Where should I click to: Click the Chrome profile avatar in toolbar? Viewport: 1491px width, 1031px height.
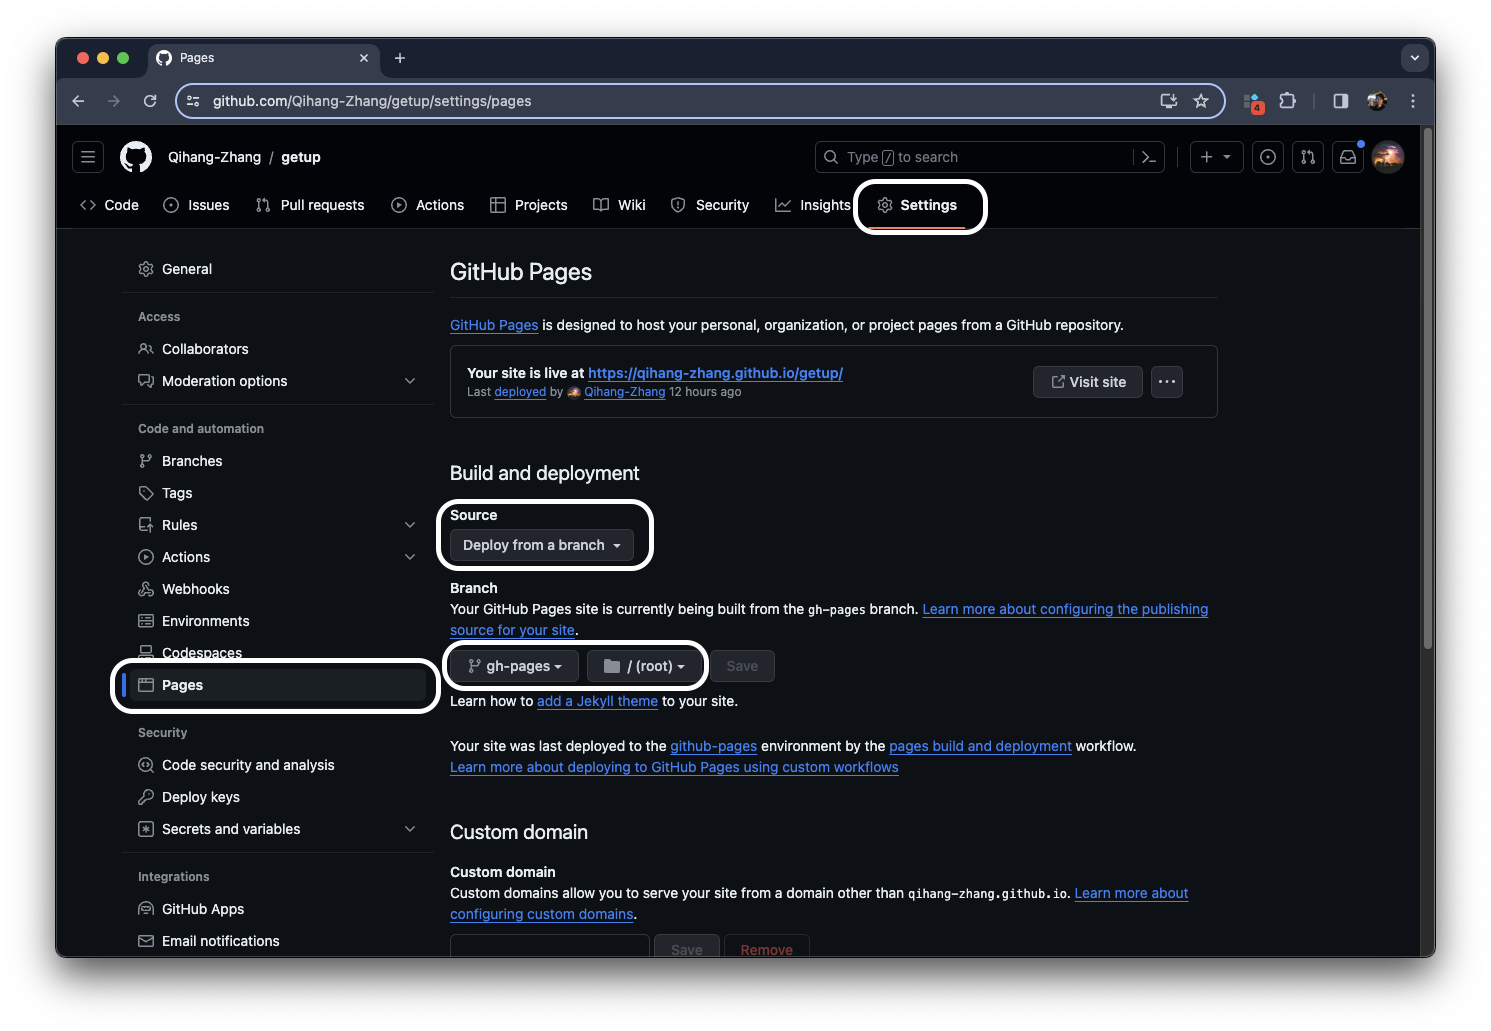tap(1377, 101)
